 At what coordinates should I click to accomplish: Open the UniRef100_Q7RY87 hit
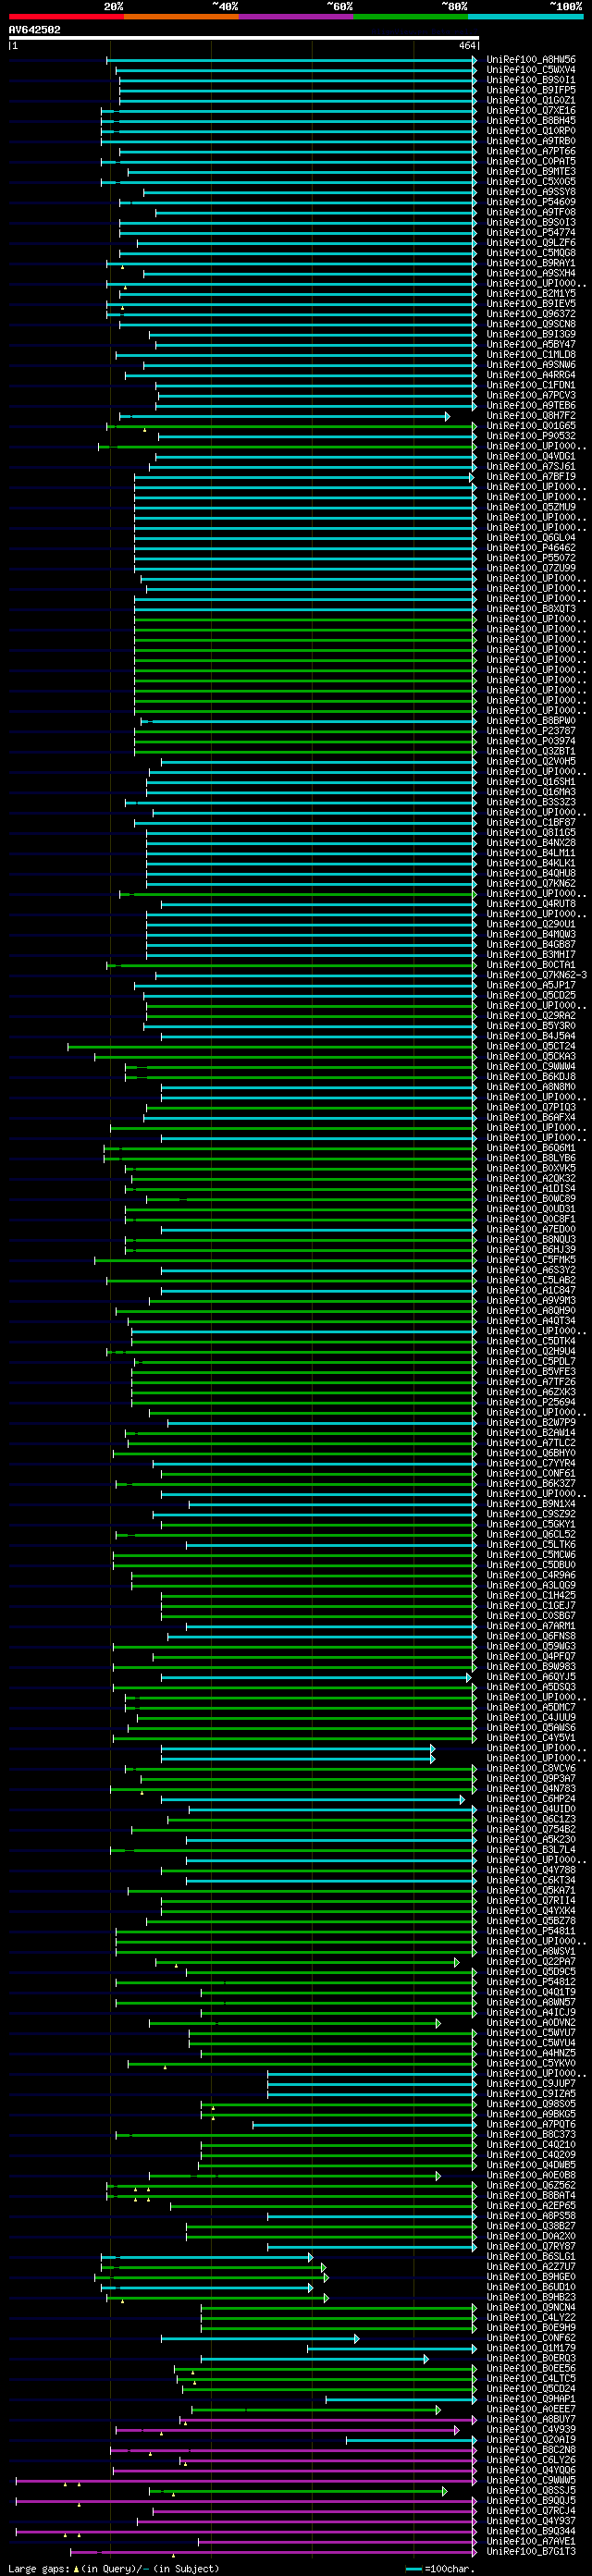tap(531, 2247)
